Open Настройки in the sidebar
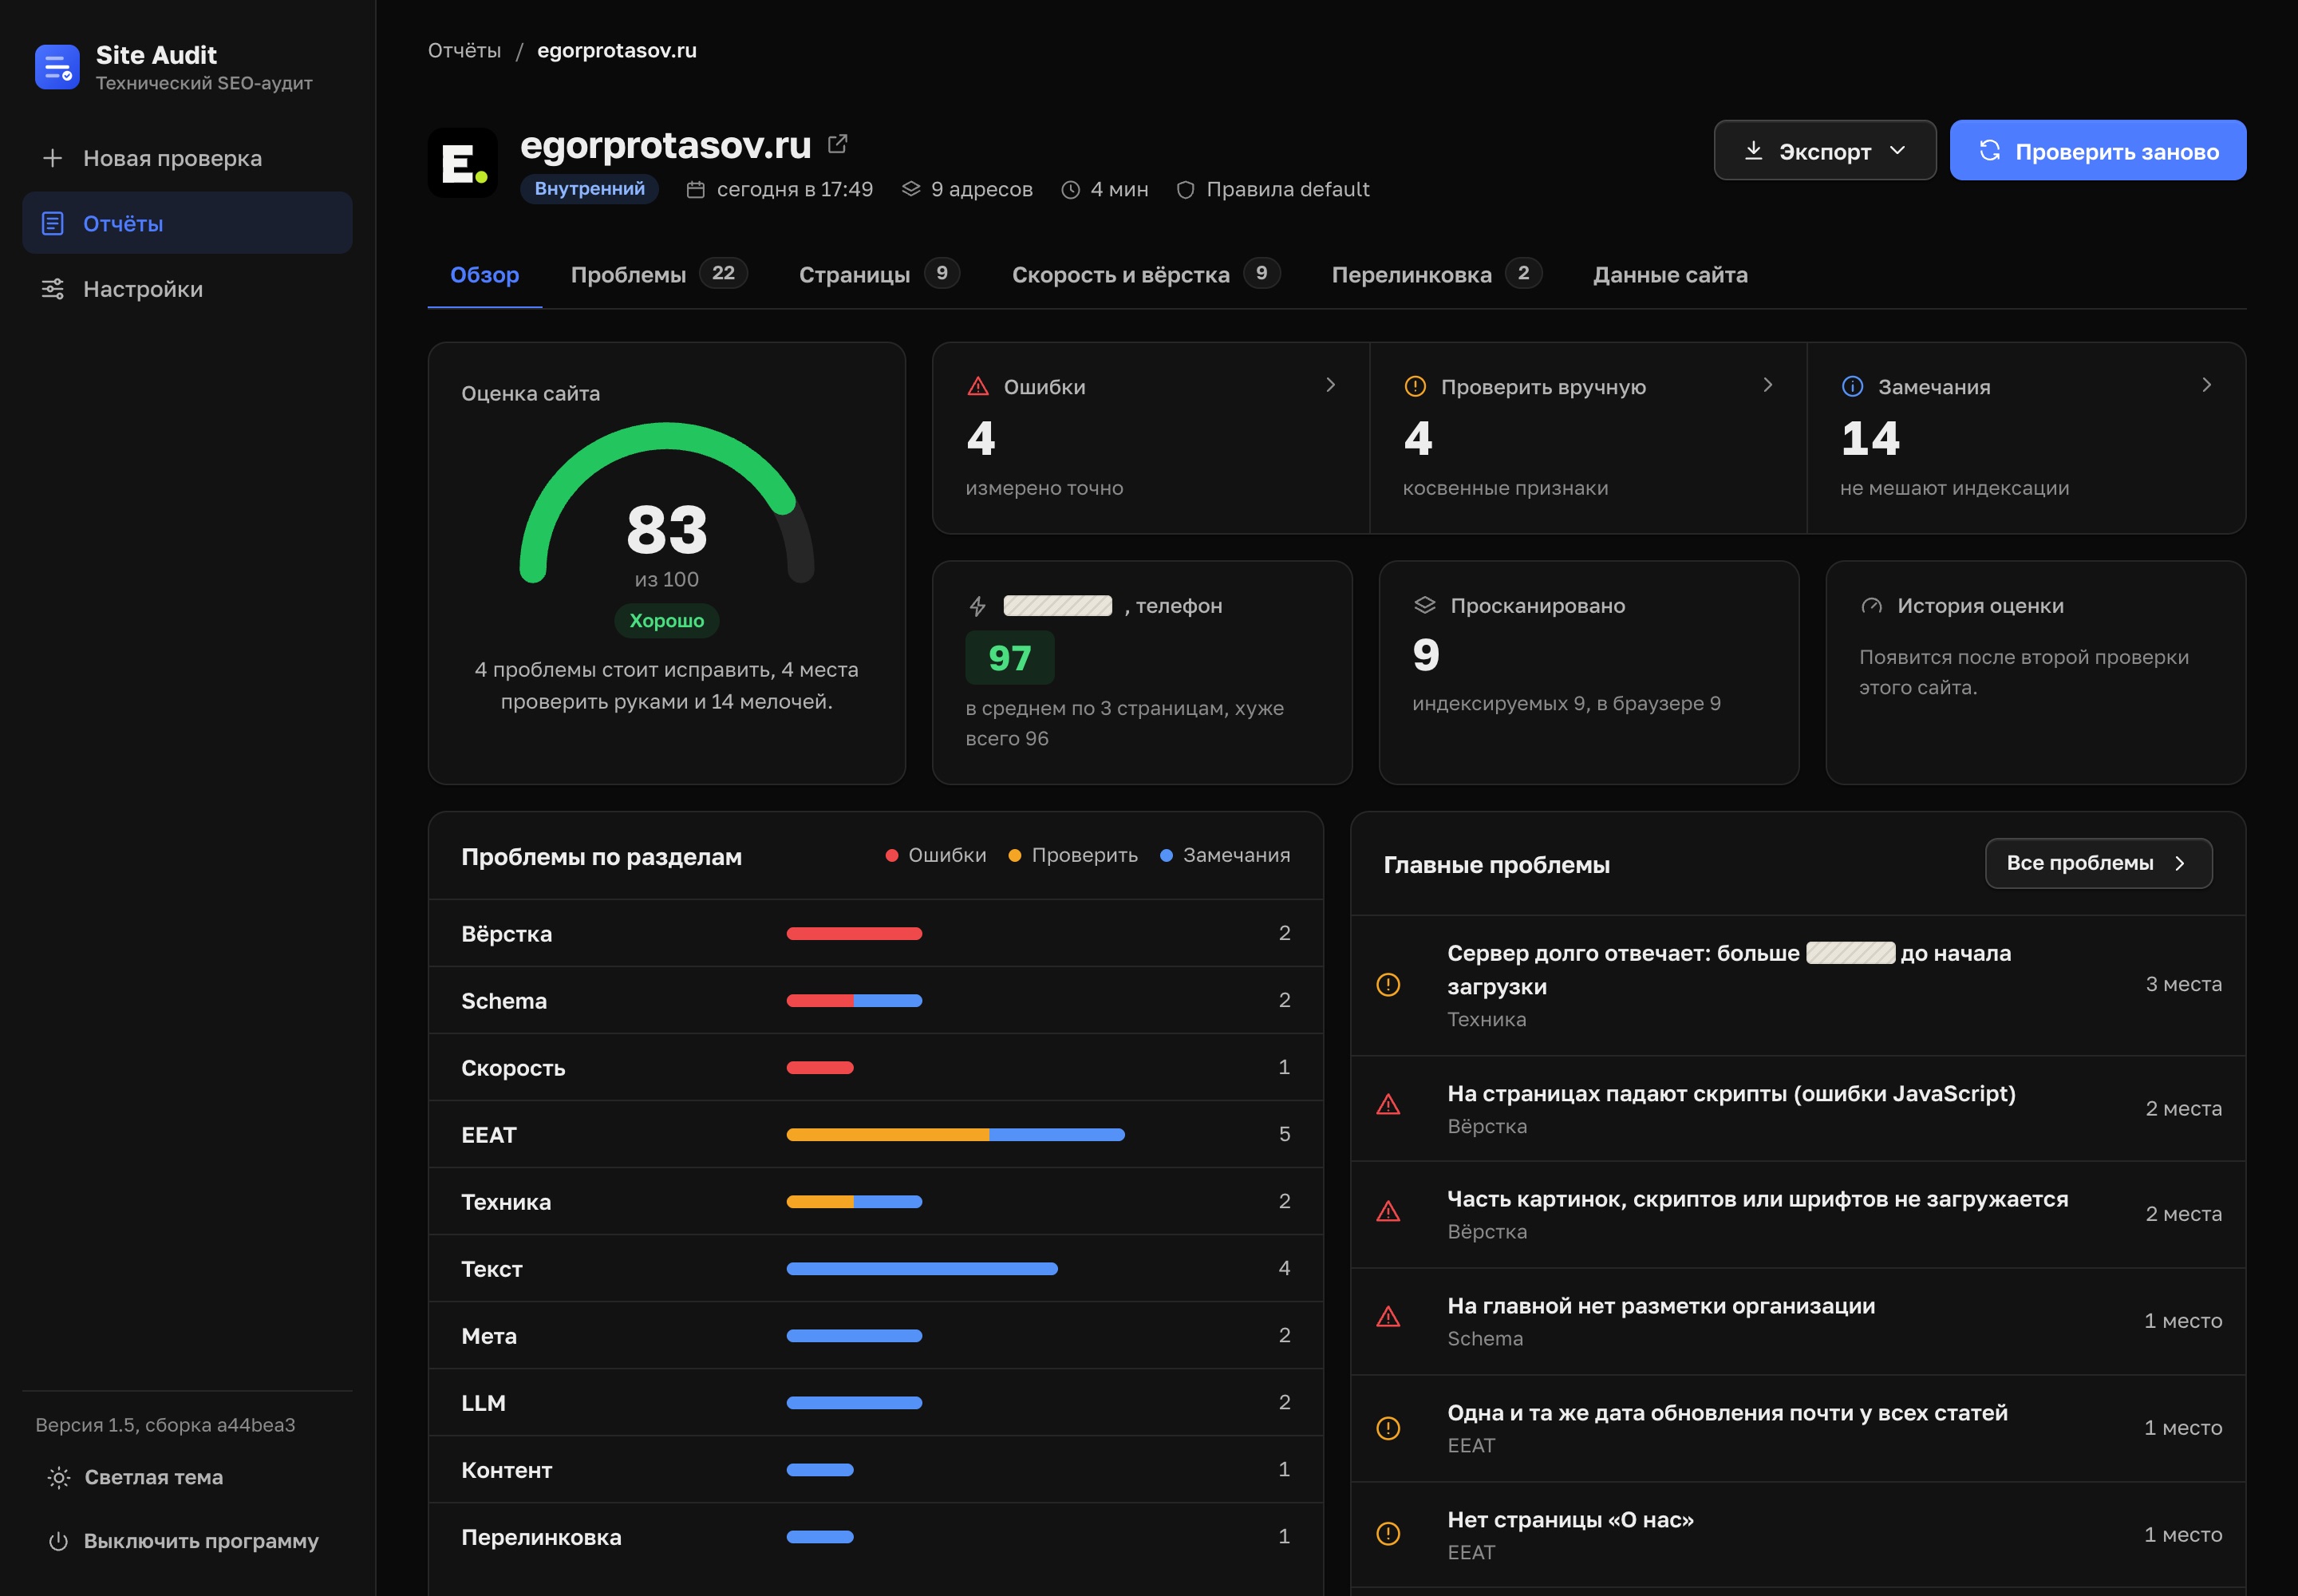 pyautogui.click(x=187, y=289)
